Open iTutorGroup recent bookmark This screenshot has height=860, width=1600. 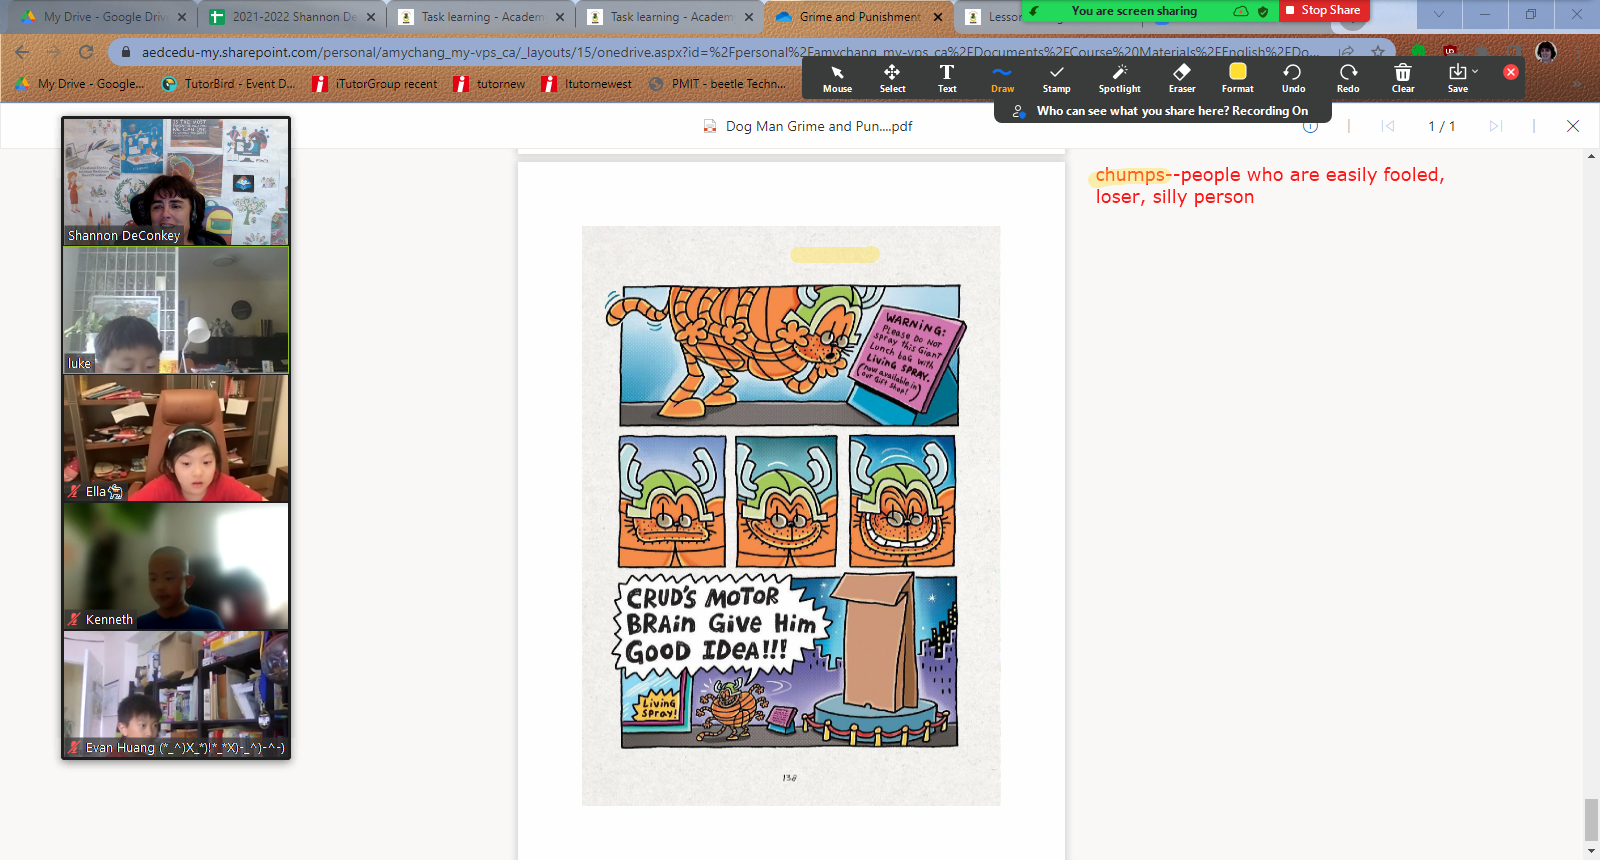tap(375, 84)
